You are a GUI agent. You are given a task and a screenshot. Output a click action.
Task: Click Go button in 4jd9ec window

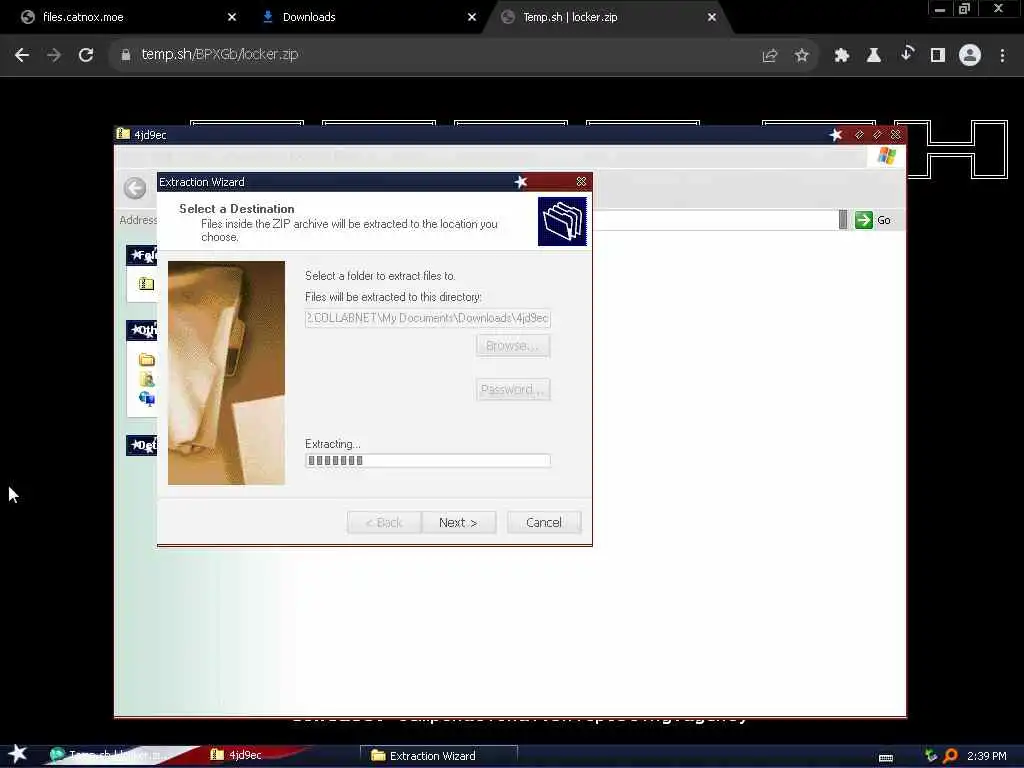pos(873,220)
